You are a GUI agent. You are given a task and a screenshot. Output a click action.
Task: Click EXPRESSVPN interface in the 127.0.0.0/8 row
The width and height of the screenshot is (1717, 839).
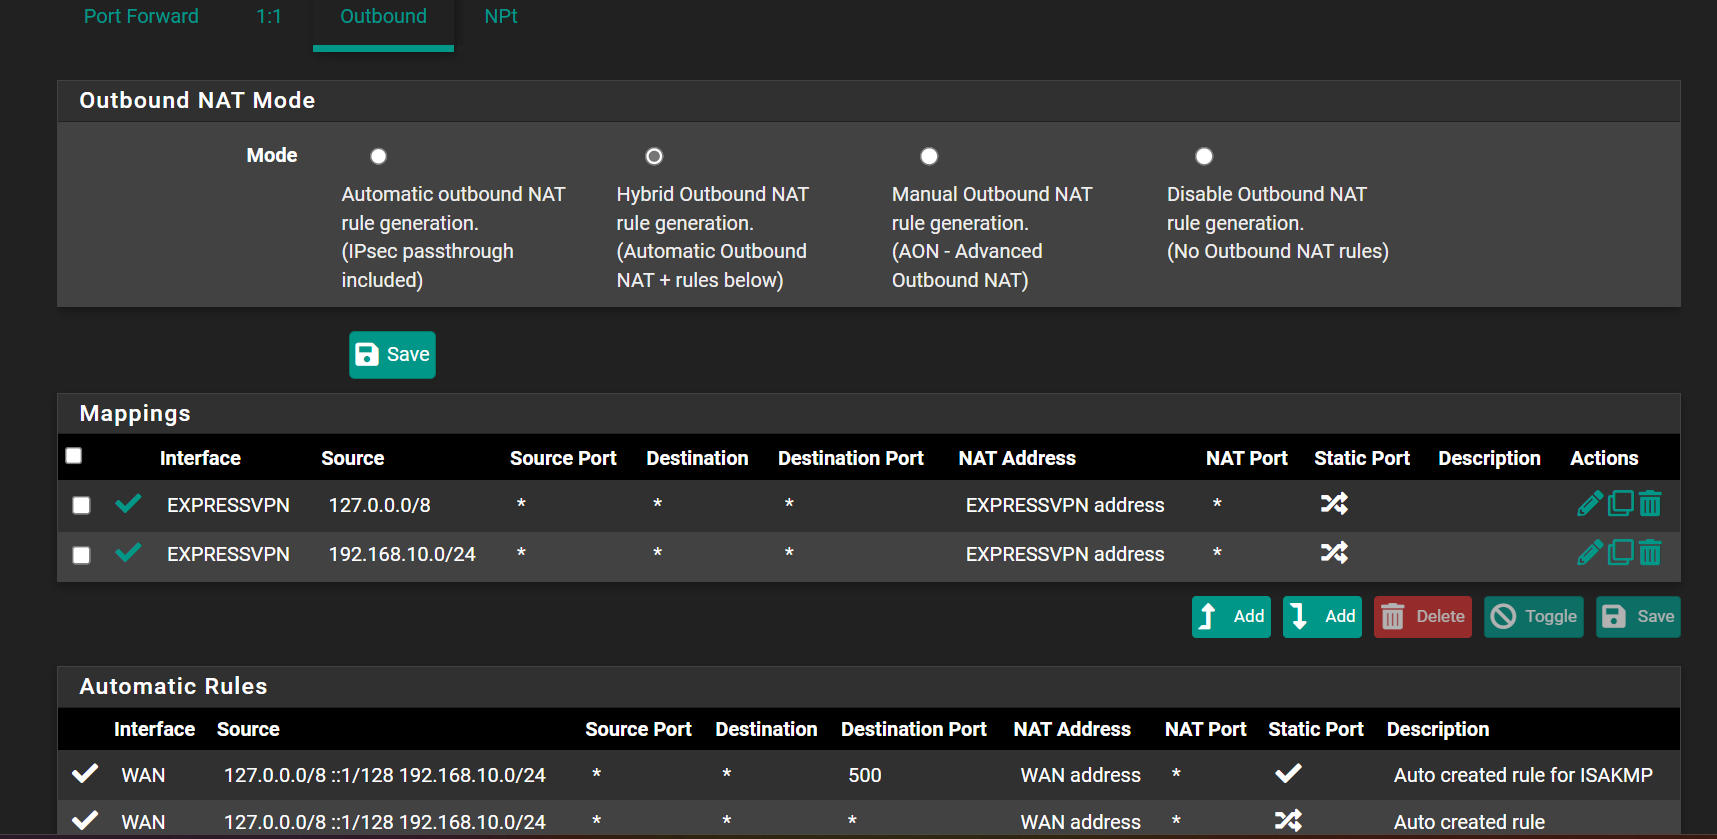(x=228, y=505)
